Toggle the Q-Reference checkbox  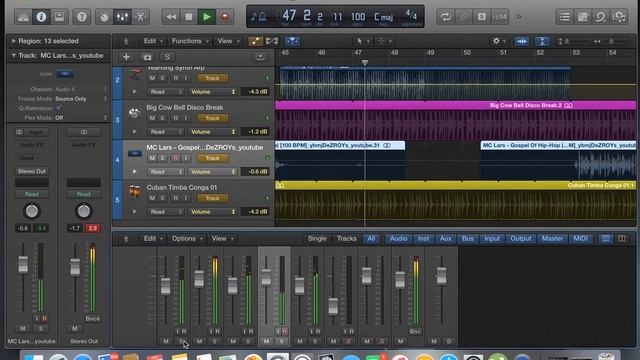coord(58,108)
